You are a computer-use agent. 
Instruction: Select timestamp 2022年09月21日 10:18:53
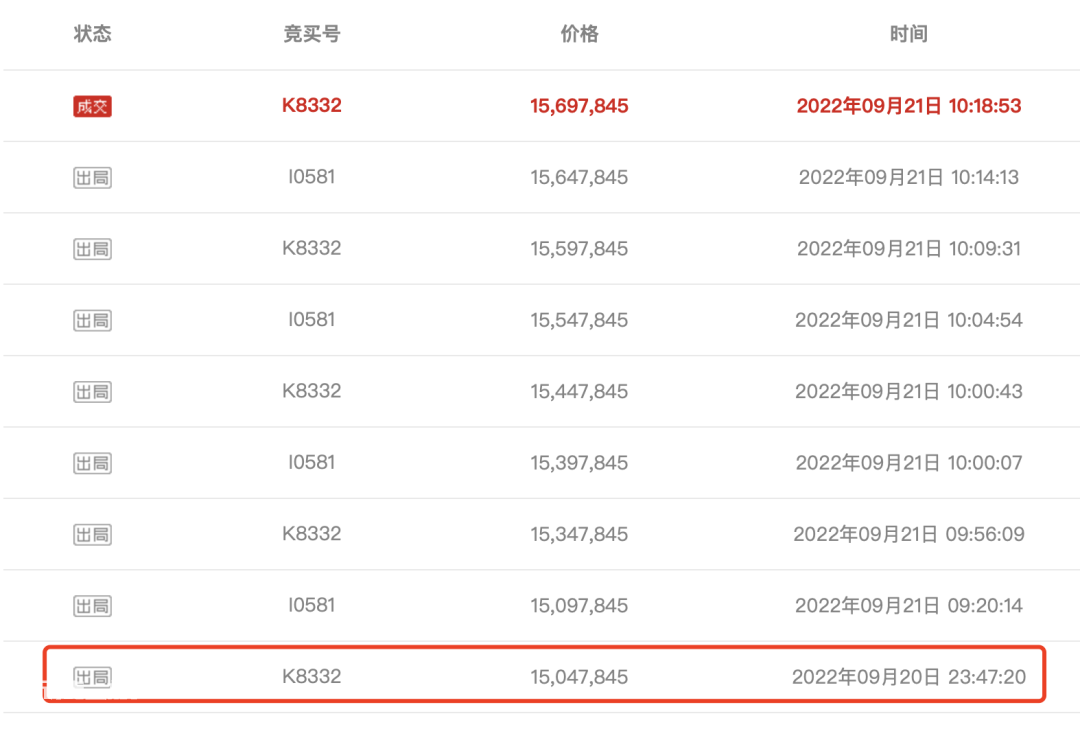click(x=908, y=106)
